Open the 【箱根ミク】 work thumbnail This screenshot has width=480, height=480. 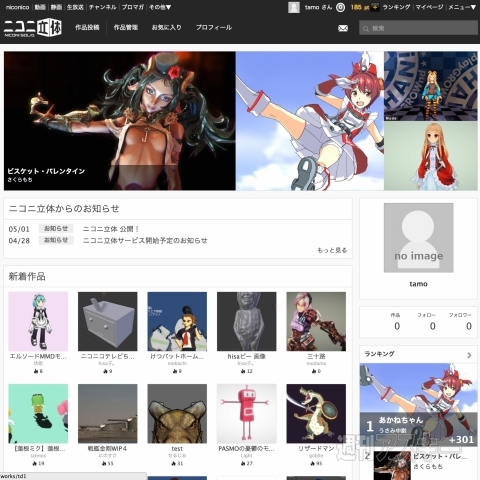tap(38, 414)
